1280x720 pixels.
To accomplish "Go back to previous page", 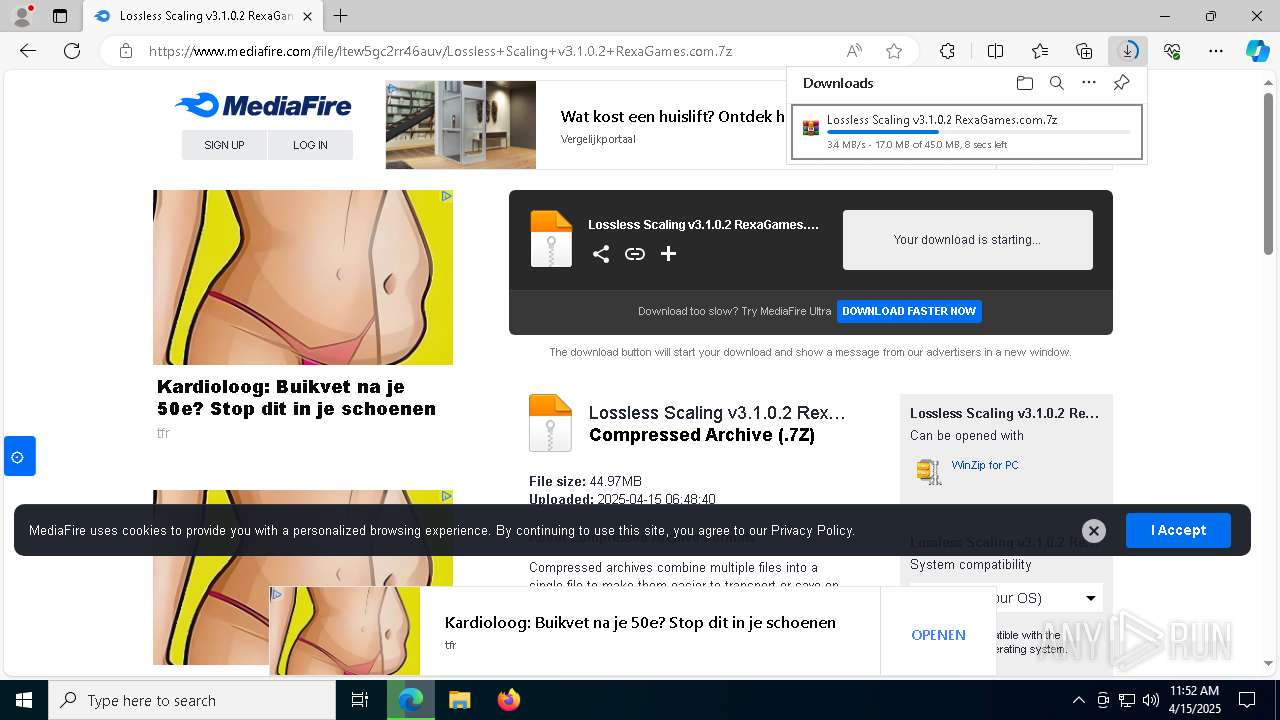I will (x=28, y=51).
